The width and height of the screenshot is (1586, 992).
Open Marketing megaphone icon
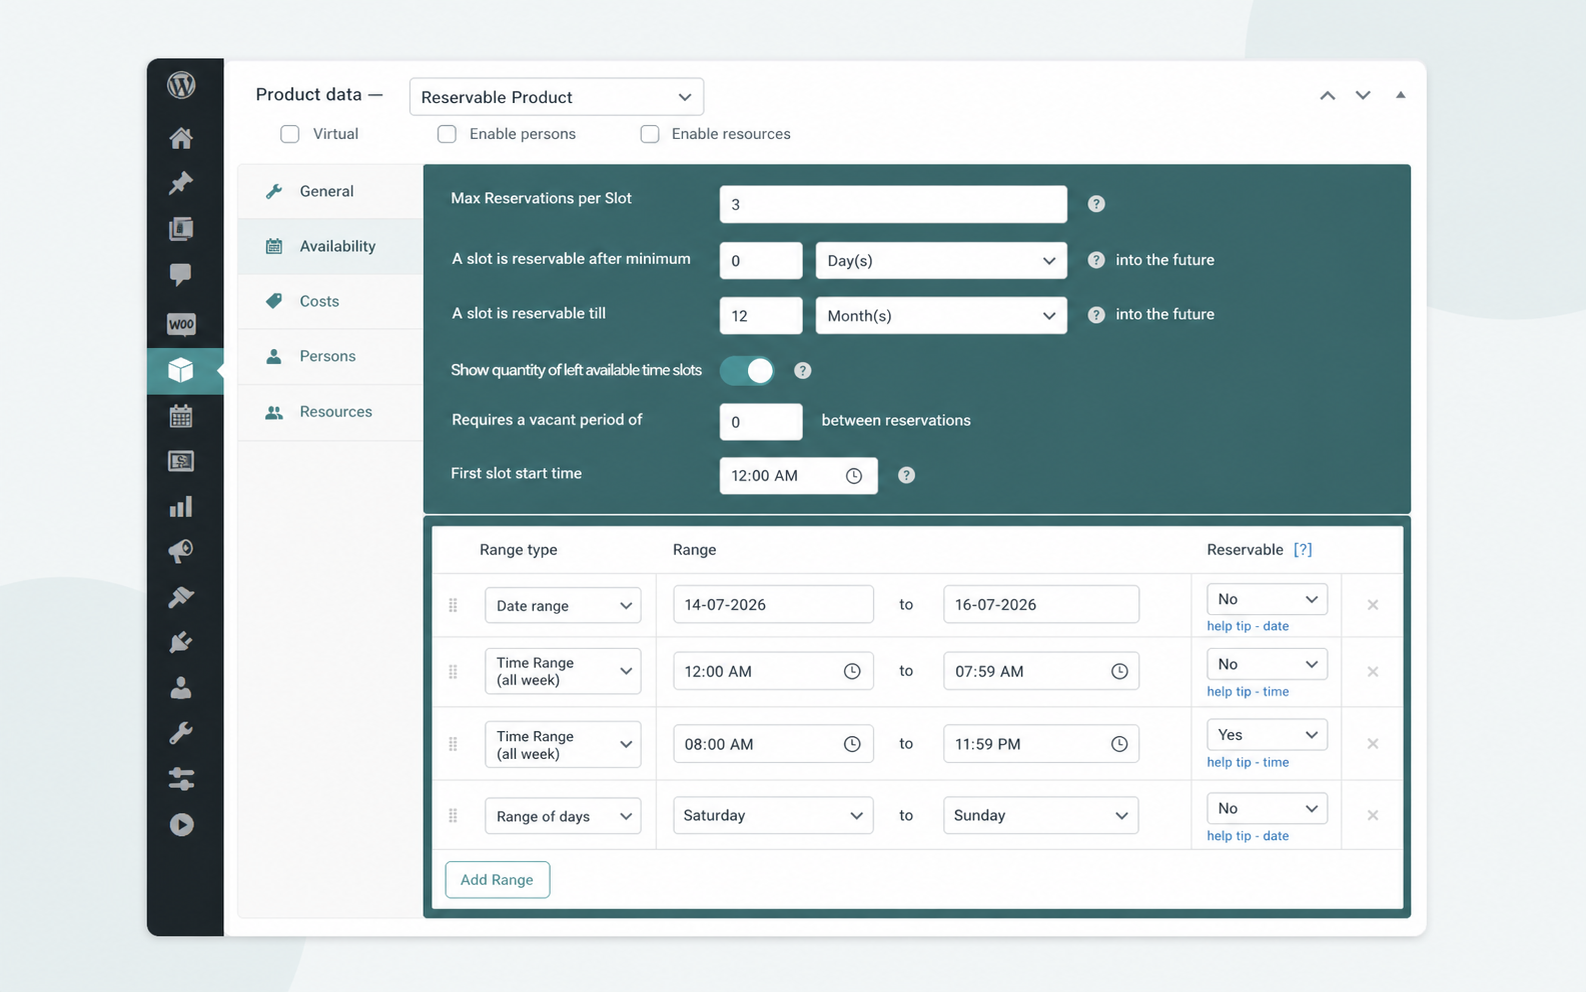(x=181, y=551)
